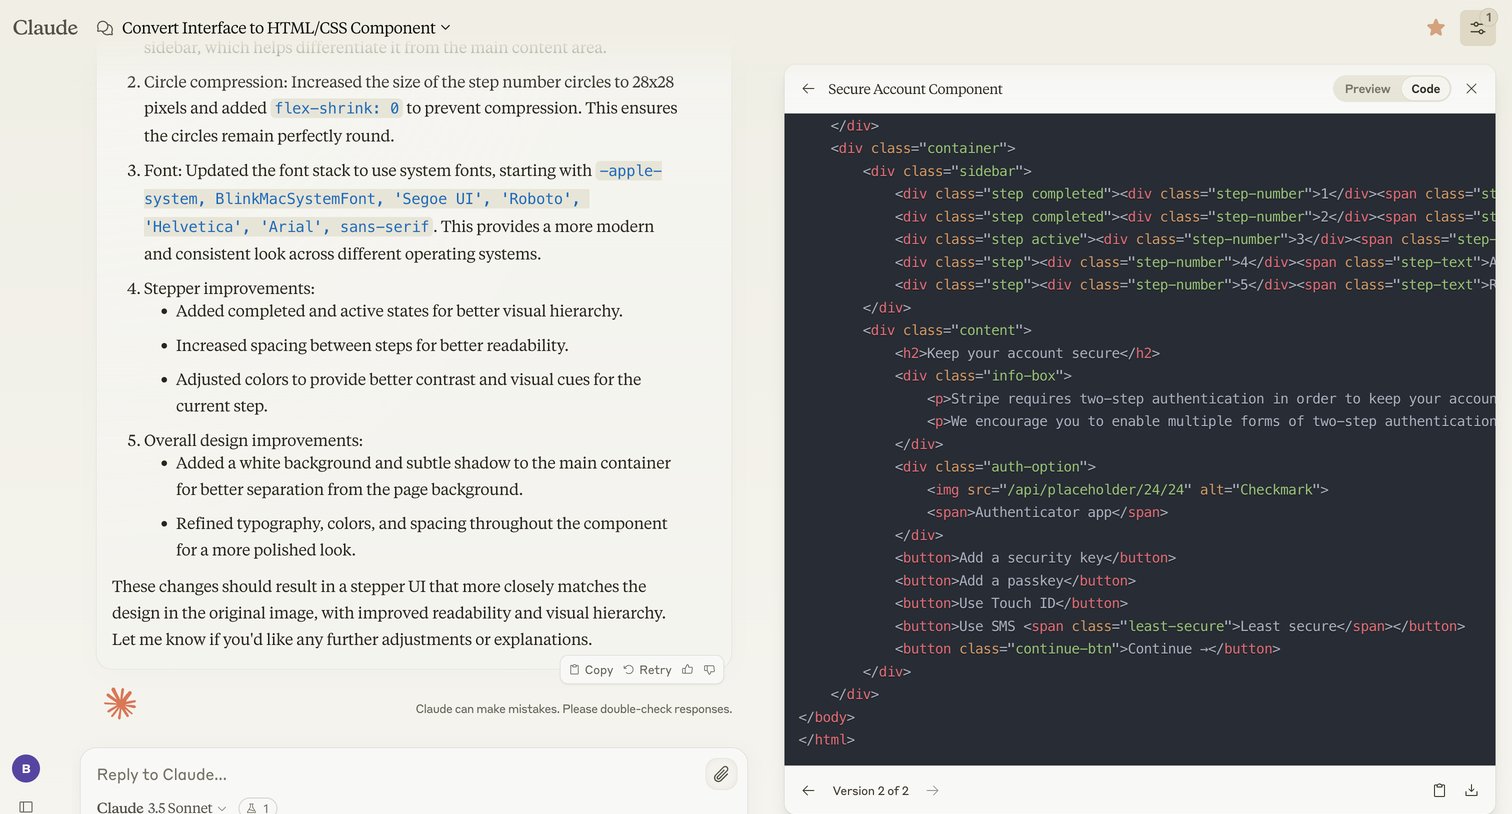Open Claude 3.5 Sonnet model selector
The width and height of the screenshot is (1512, 814).
tap(161, 807)
